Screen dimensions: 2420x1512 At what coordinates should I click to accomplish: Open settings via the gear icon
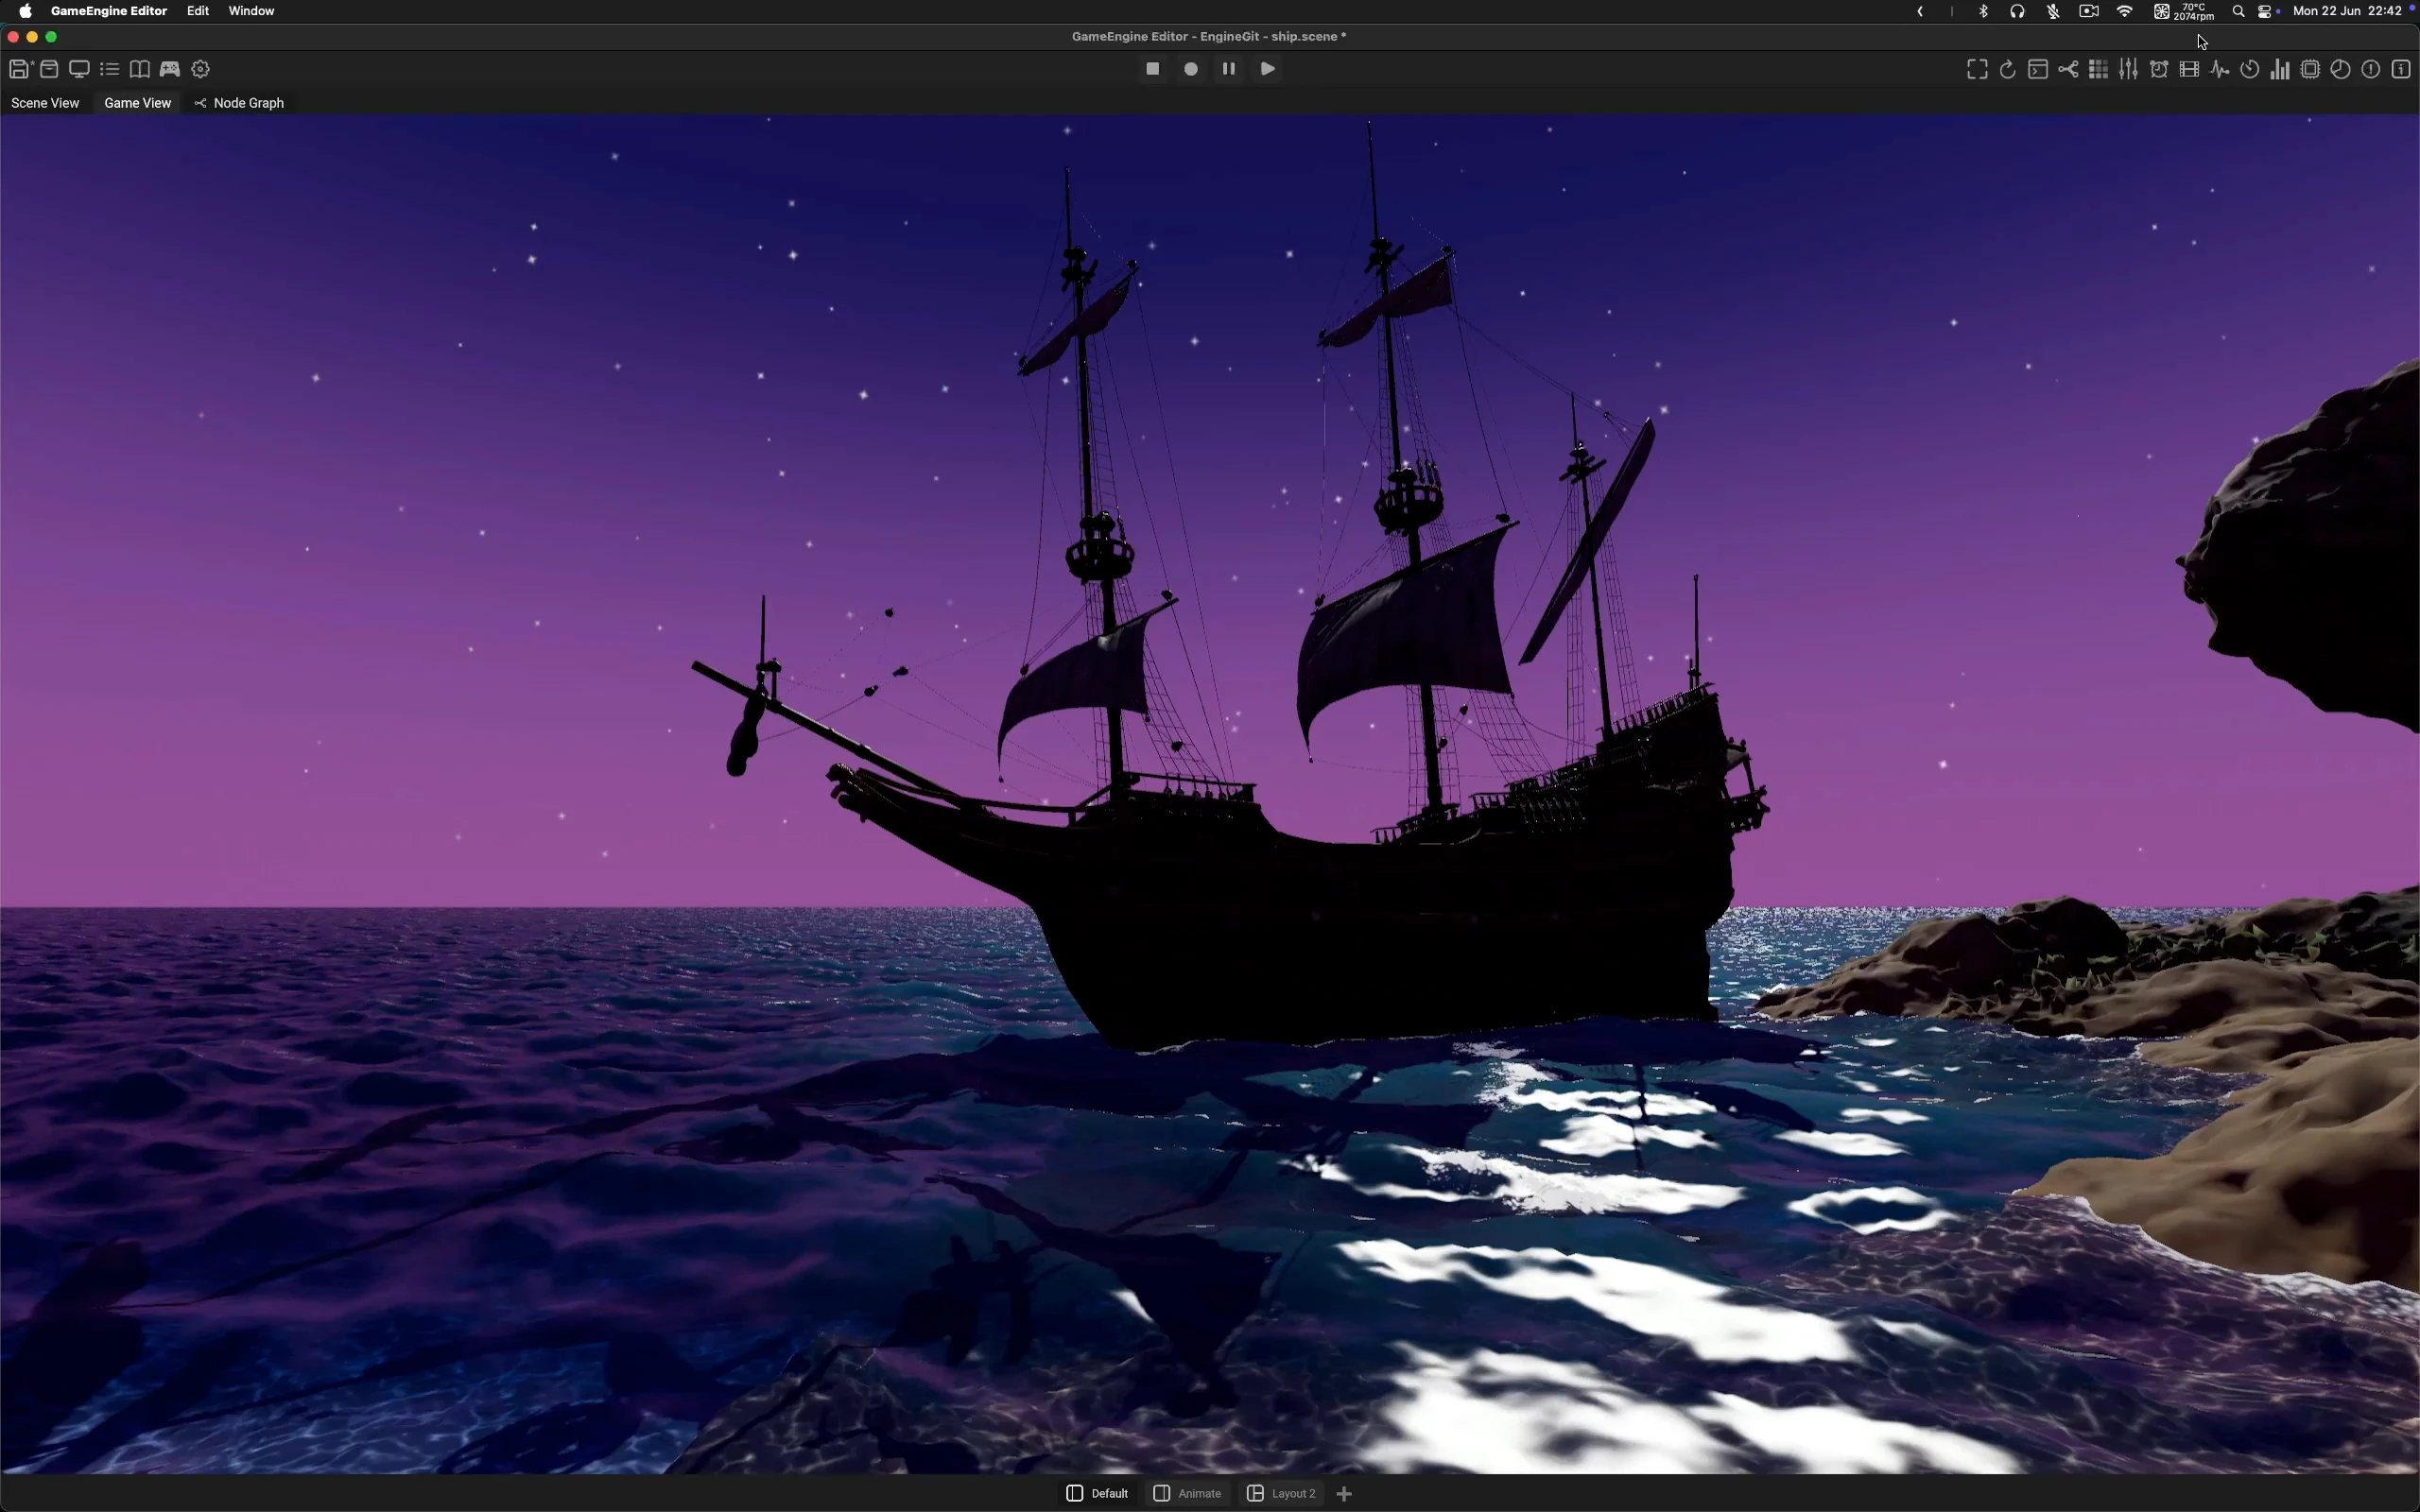(x=201, y=69)
